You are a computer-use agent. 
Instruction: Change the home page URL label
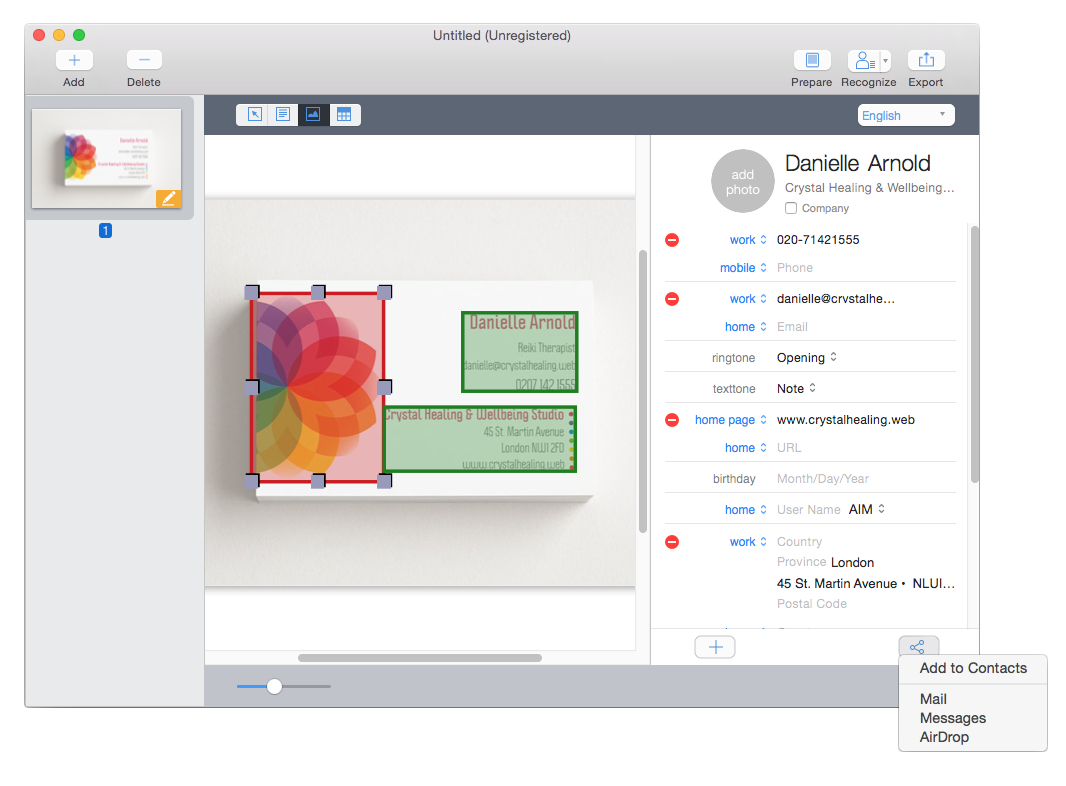(x=731, y=420)
